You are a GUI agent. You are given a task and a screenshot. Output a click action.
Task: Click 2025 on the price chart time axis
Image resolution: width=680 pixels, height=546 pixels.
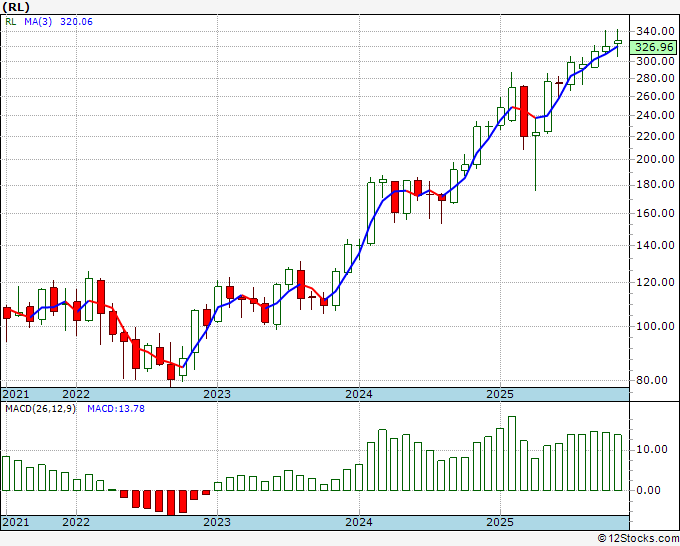click(x=500, y=394)
